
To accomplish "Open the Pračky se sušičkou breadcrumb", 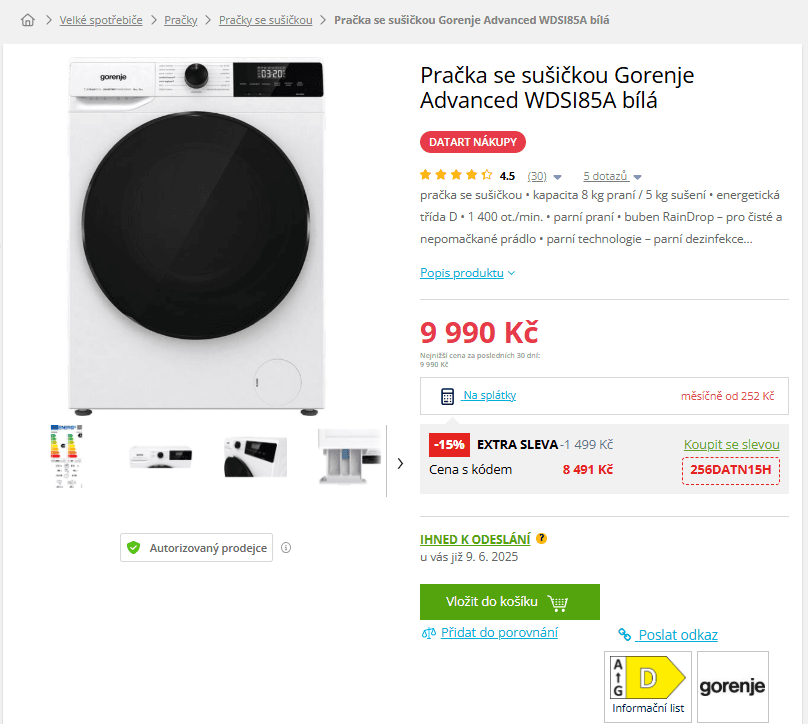I will pyautogui.click(x=265, y=20).
